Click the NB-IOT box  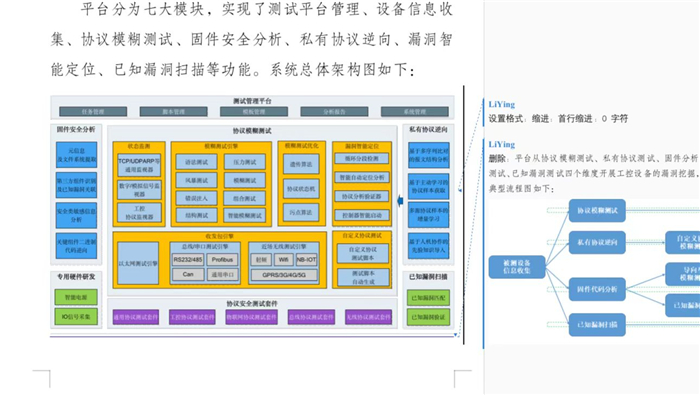[307, 260]
